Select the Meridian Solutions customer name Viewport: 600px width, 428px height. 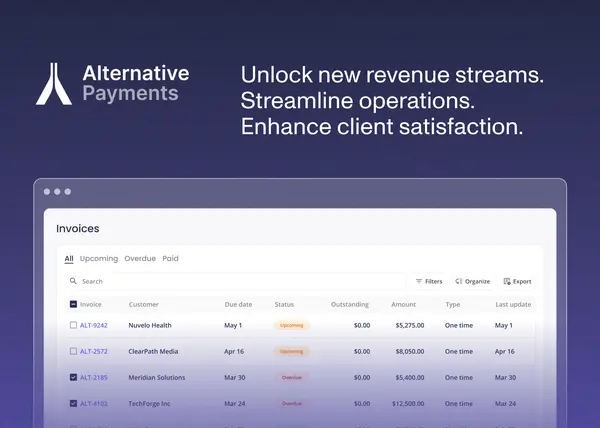(x=157, y=377)
